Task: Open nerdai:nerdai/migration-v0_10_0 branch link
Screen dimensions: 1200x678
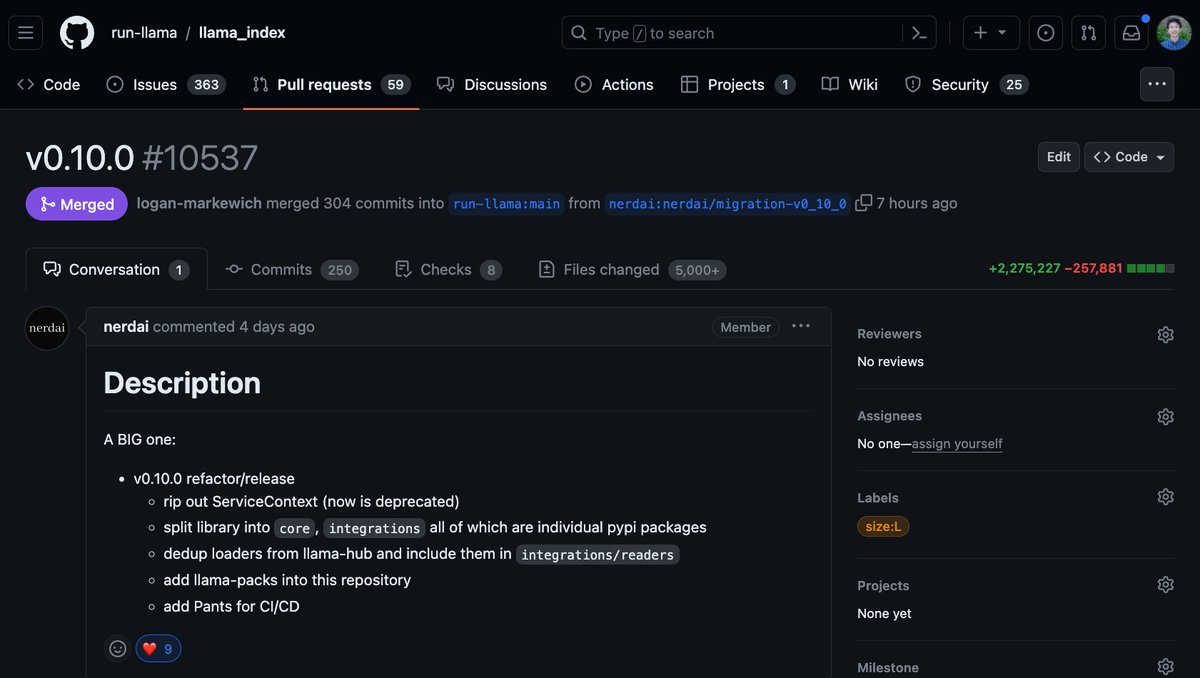Action: coord(728,203)
